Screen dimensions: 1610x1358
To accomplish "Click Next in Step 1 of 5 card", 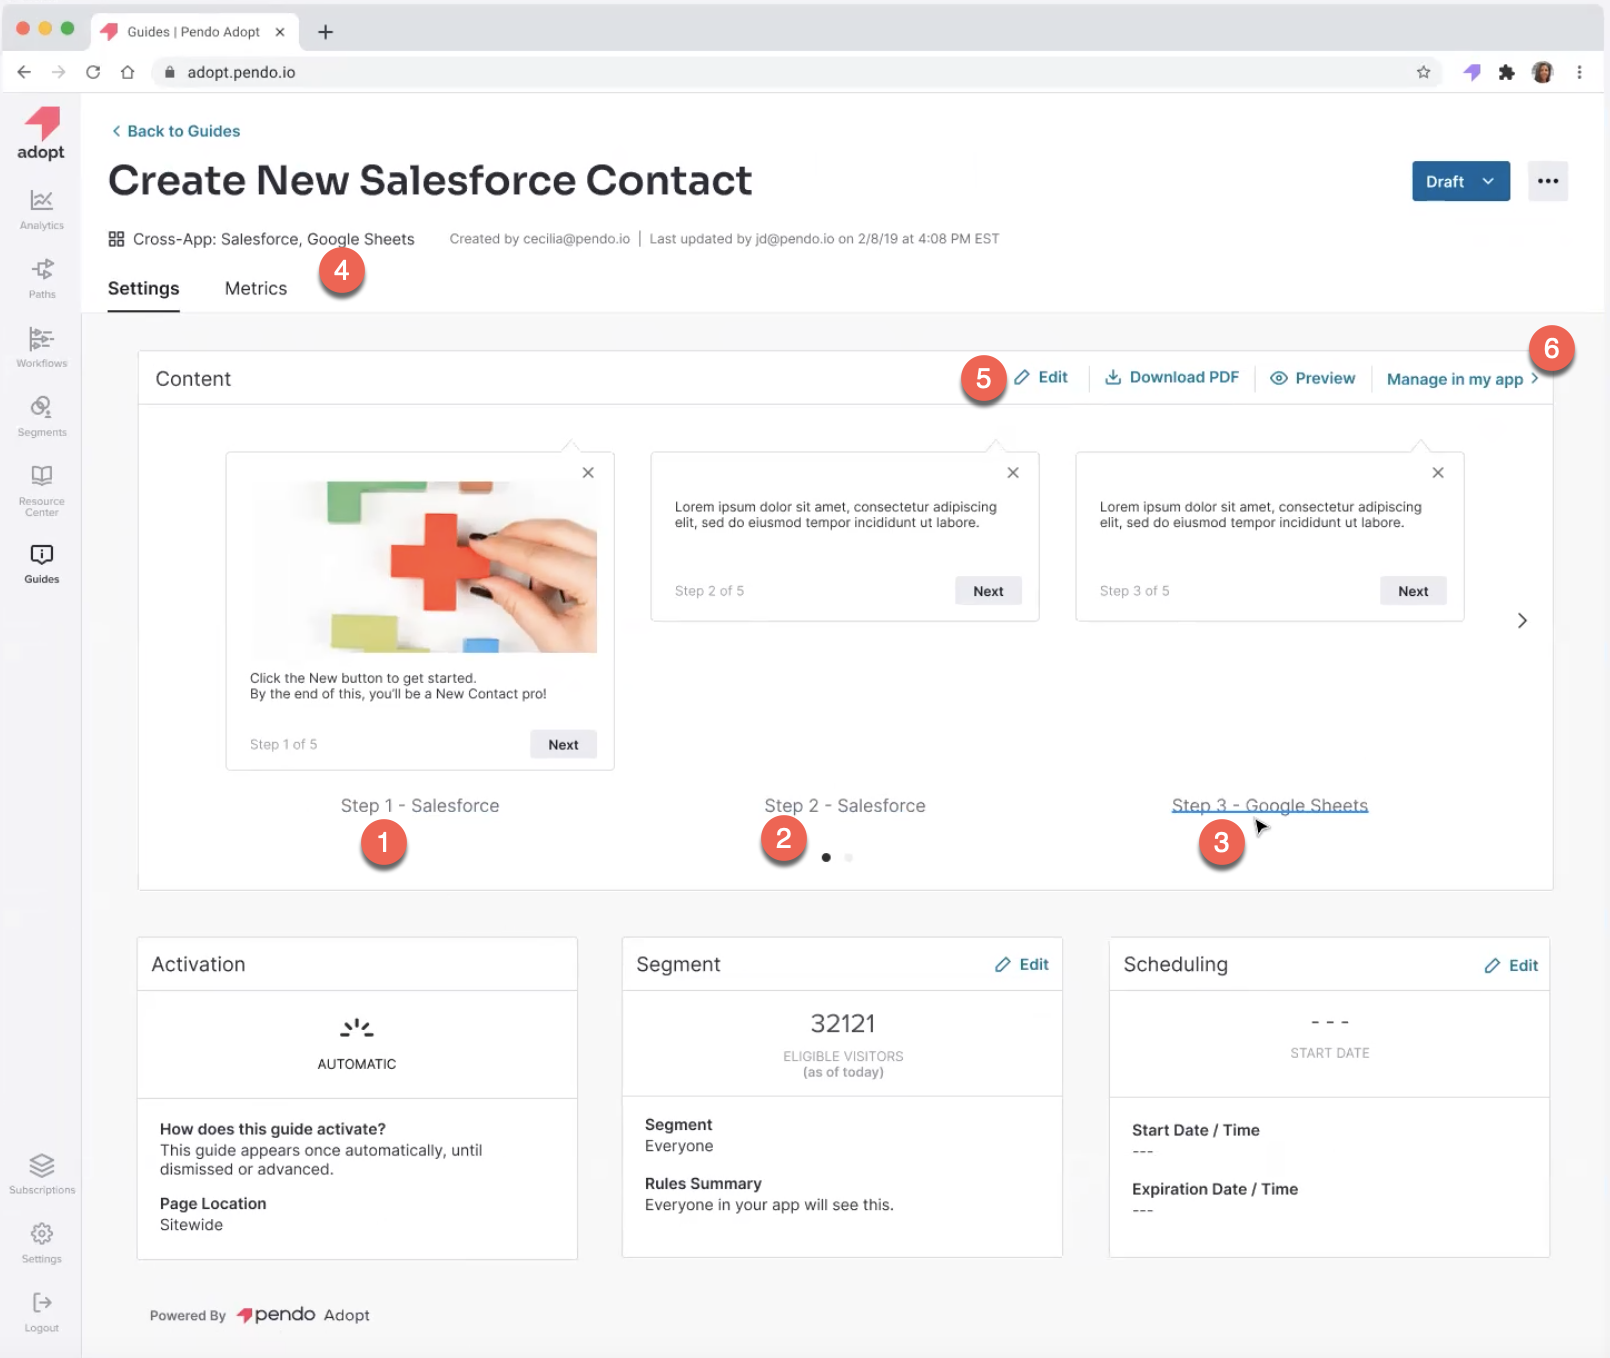I will coord(563,744).
